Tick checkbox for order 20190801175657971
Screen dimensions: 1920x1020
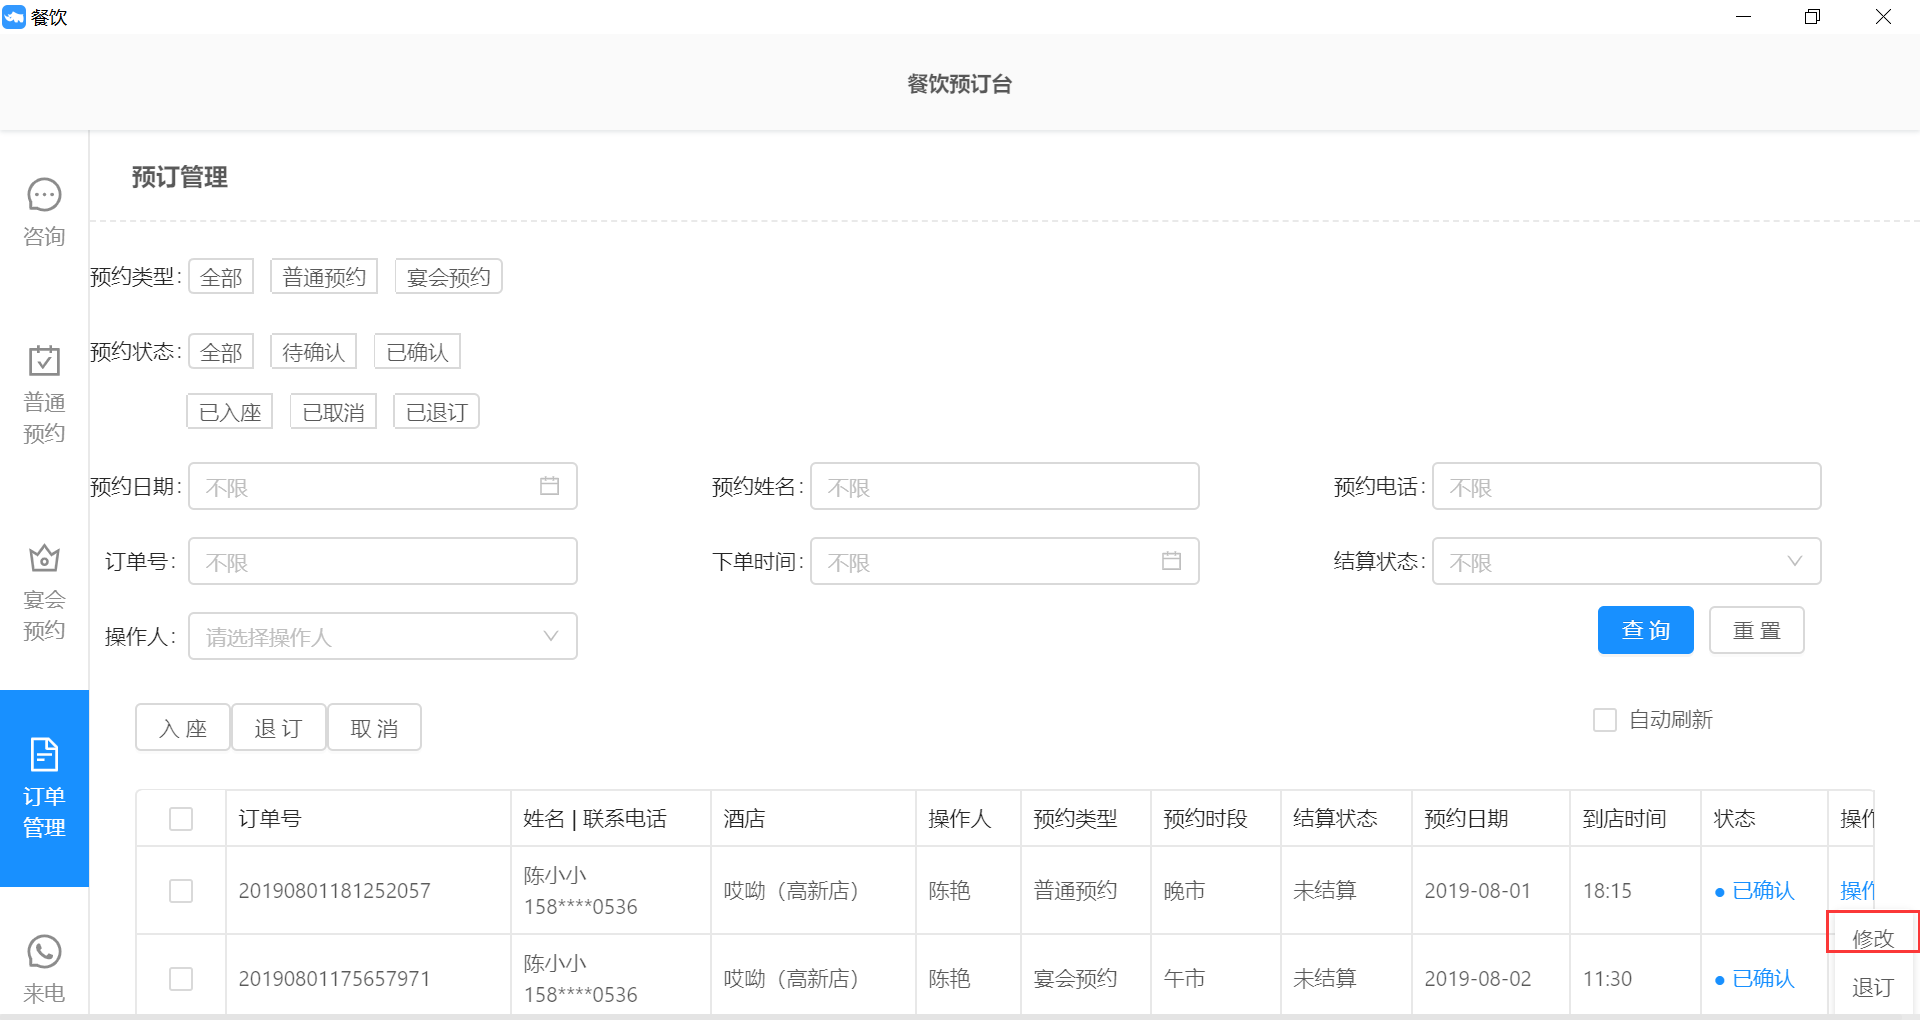coord(181,979)
